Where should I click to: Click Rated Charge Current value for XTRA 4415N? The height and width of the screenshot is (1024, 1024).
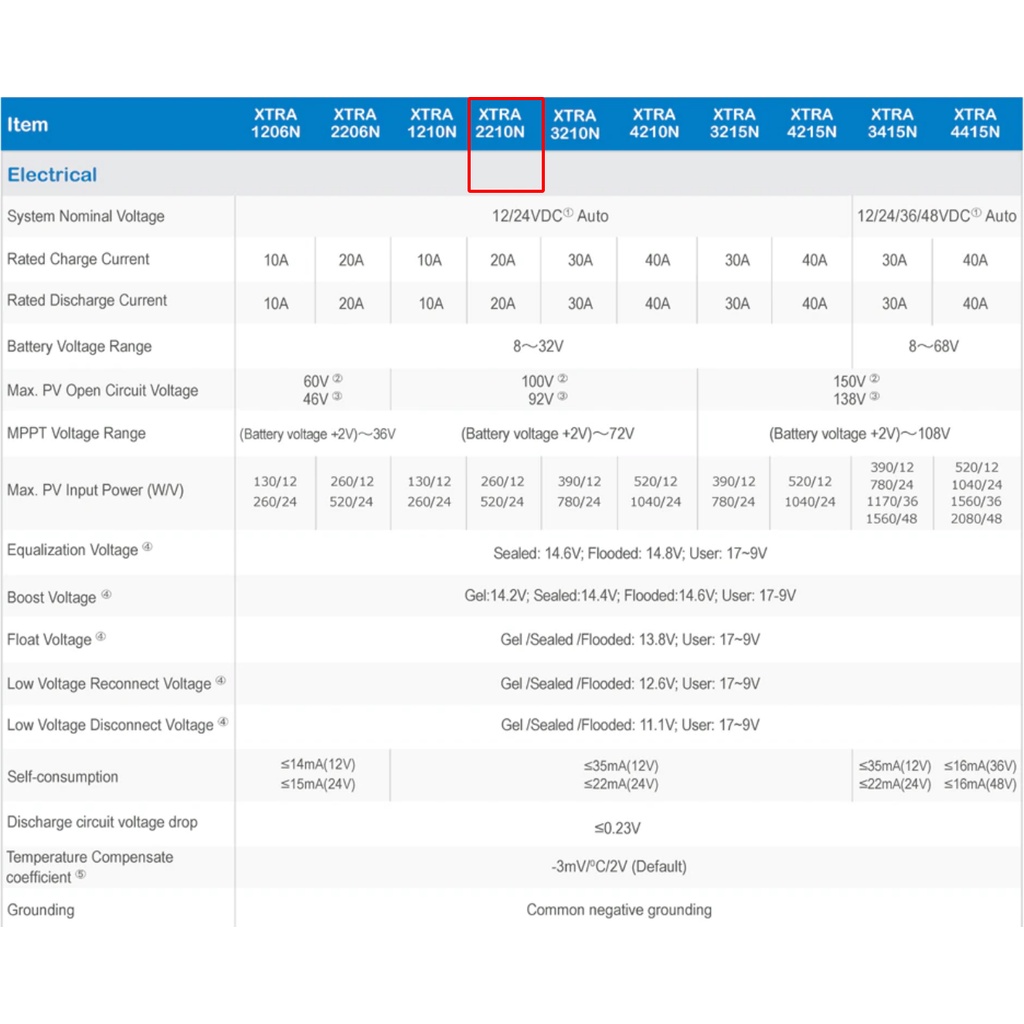coord(975,261)
